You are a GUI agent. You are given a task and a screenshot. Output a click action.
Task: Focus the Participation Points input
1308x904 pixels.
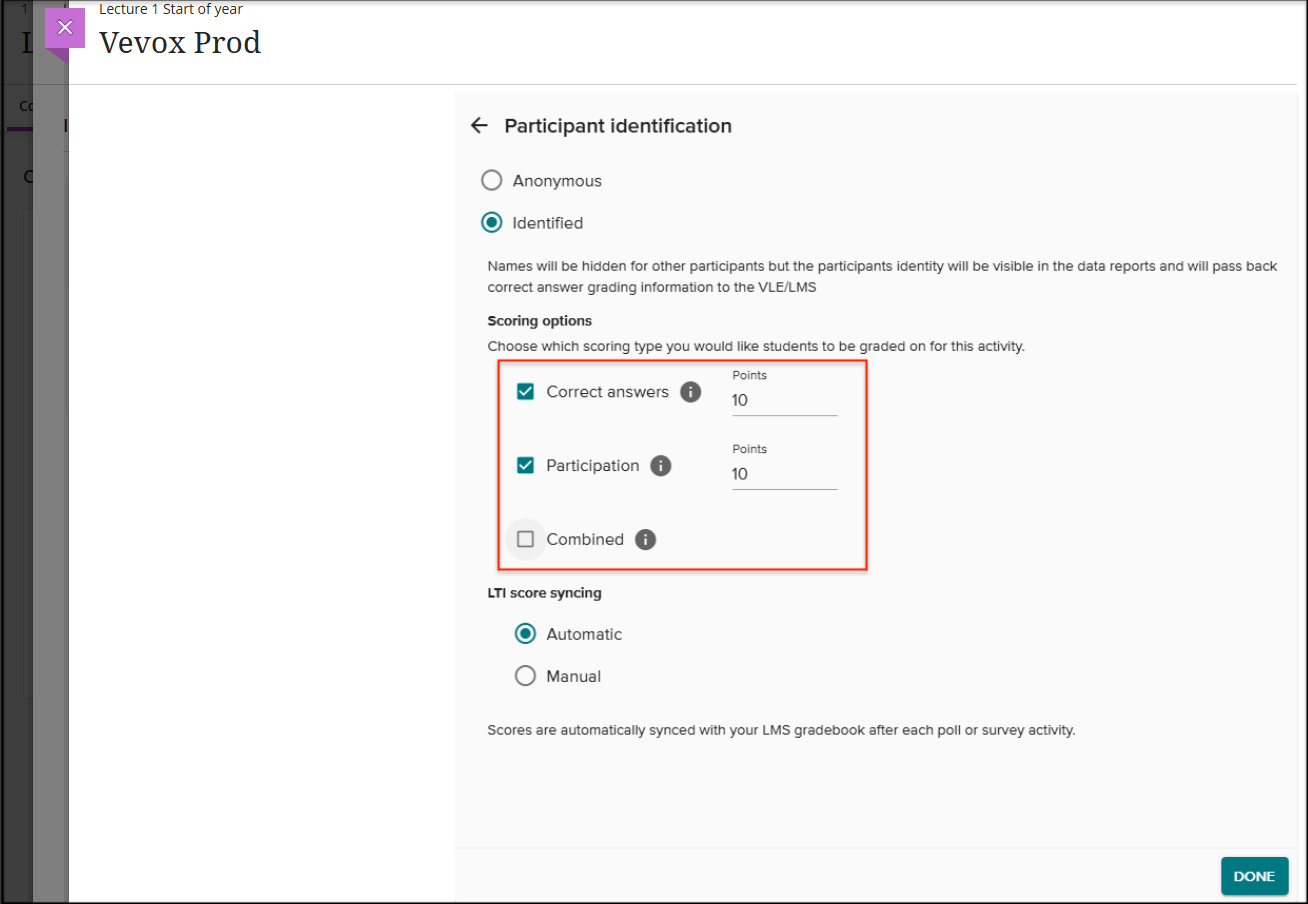pyautogui.click(x=784, y=475)
